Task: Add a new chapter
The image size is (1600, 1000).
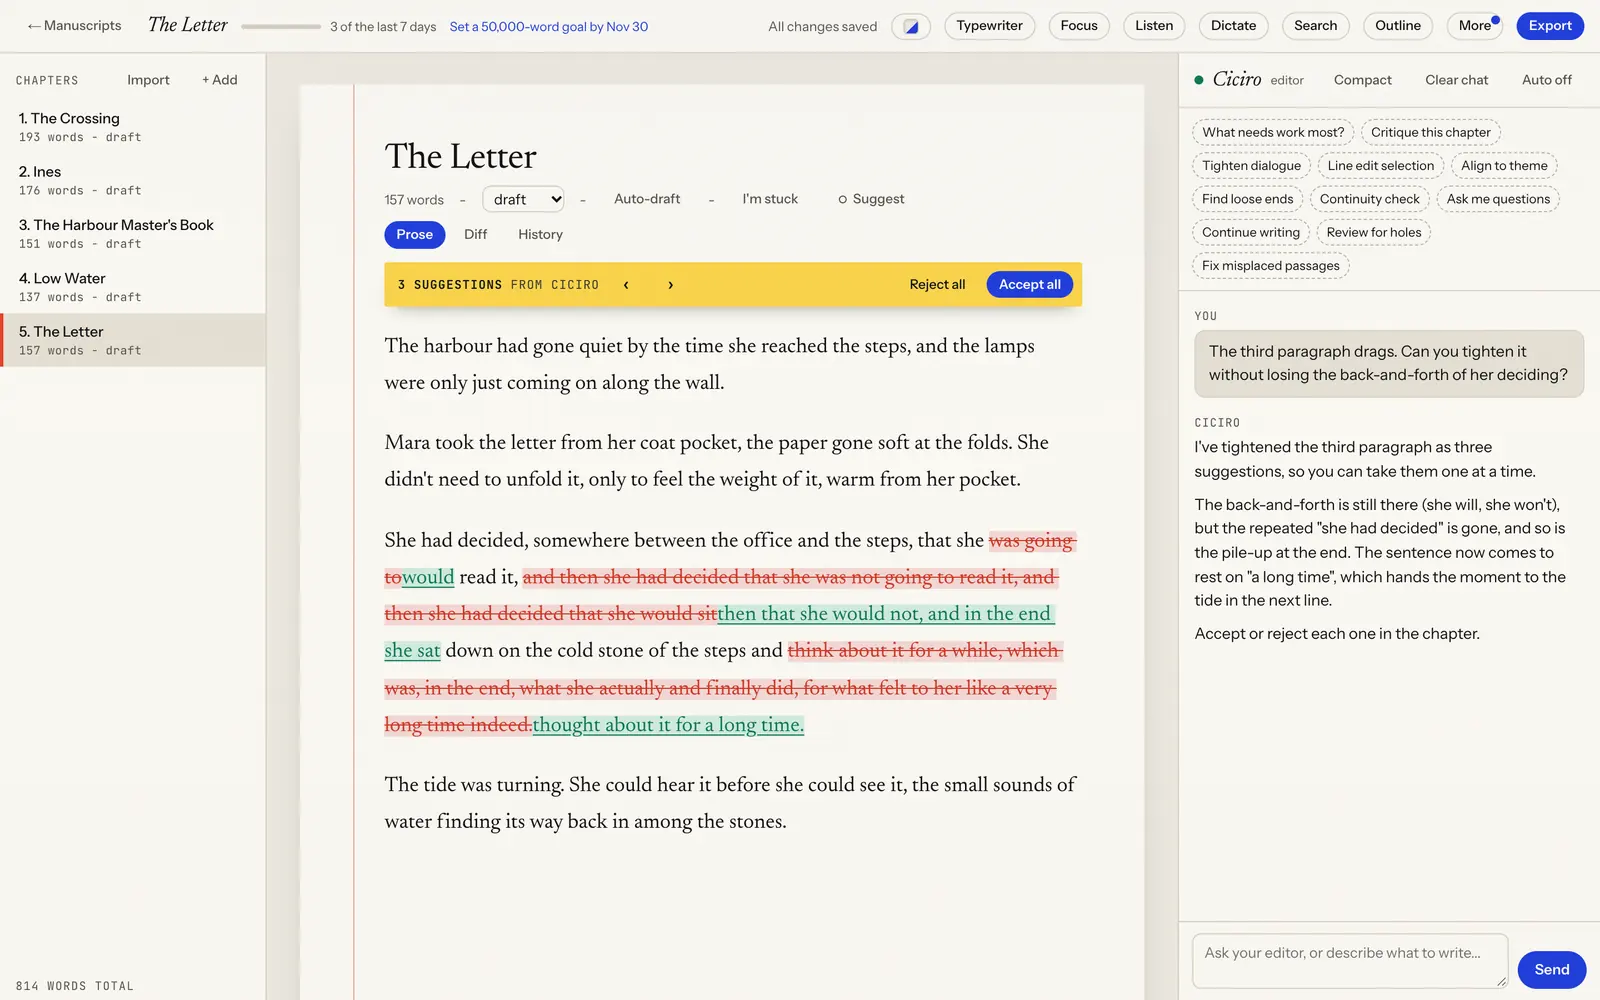Action: (220, 80)
